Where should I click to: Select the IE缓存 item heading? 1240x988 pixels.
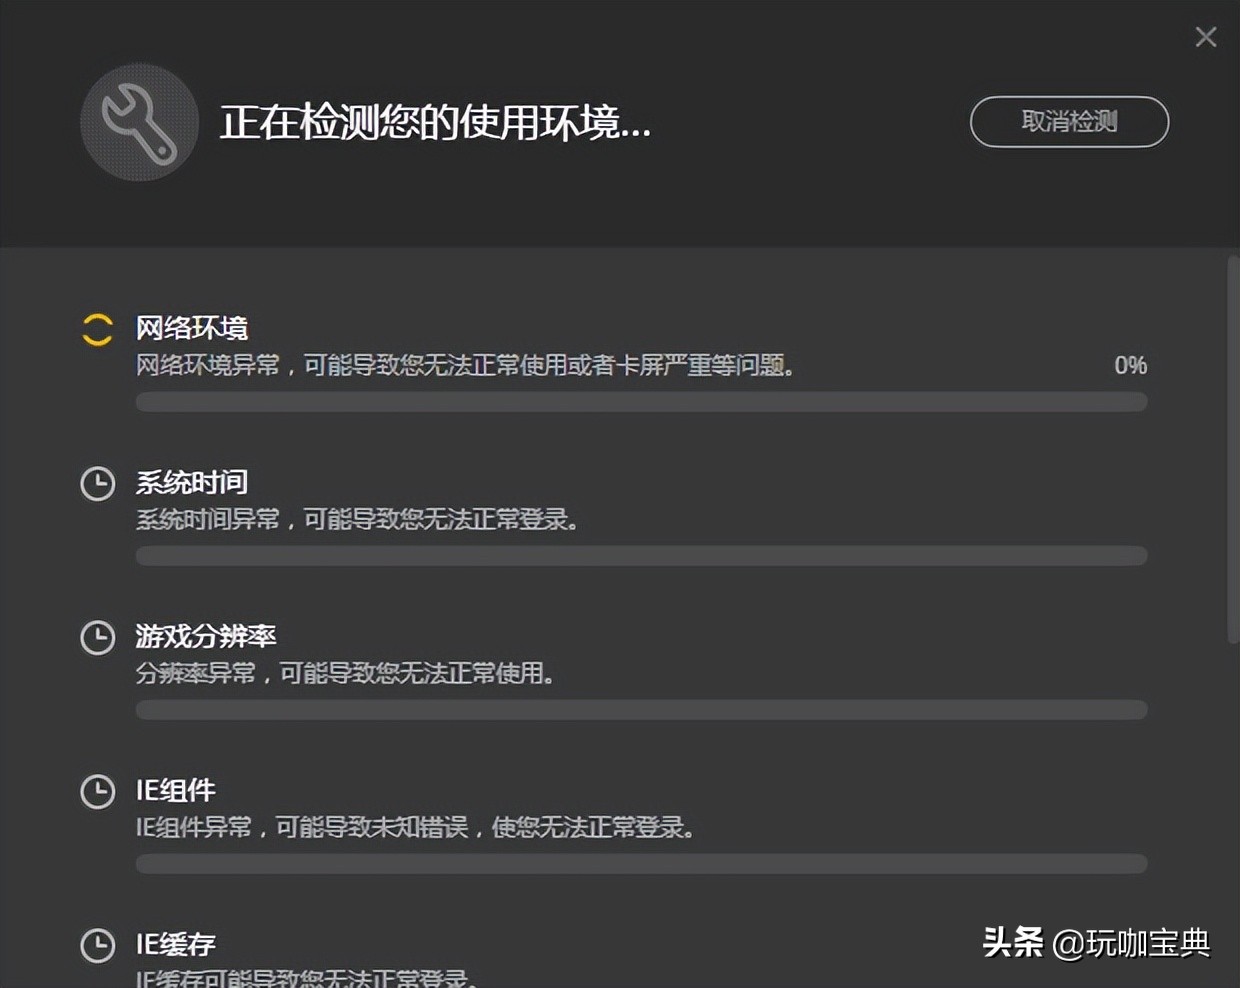(176, 944)
